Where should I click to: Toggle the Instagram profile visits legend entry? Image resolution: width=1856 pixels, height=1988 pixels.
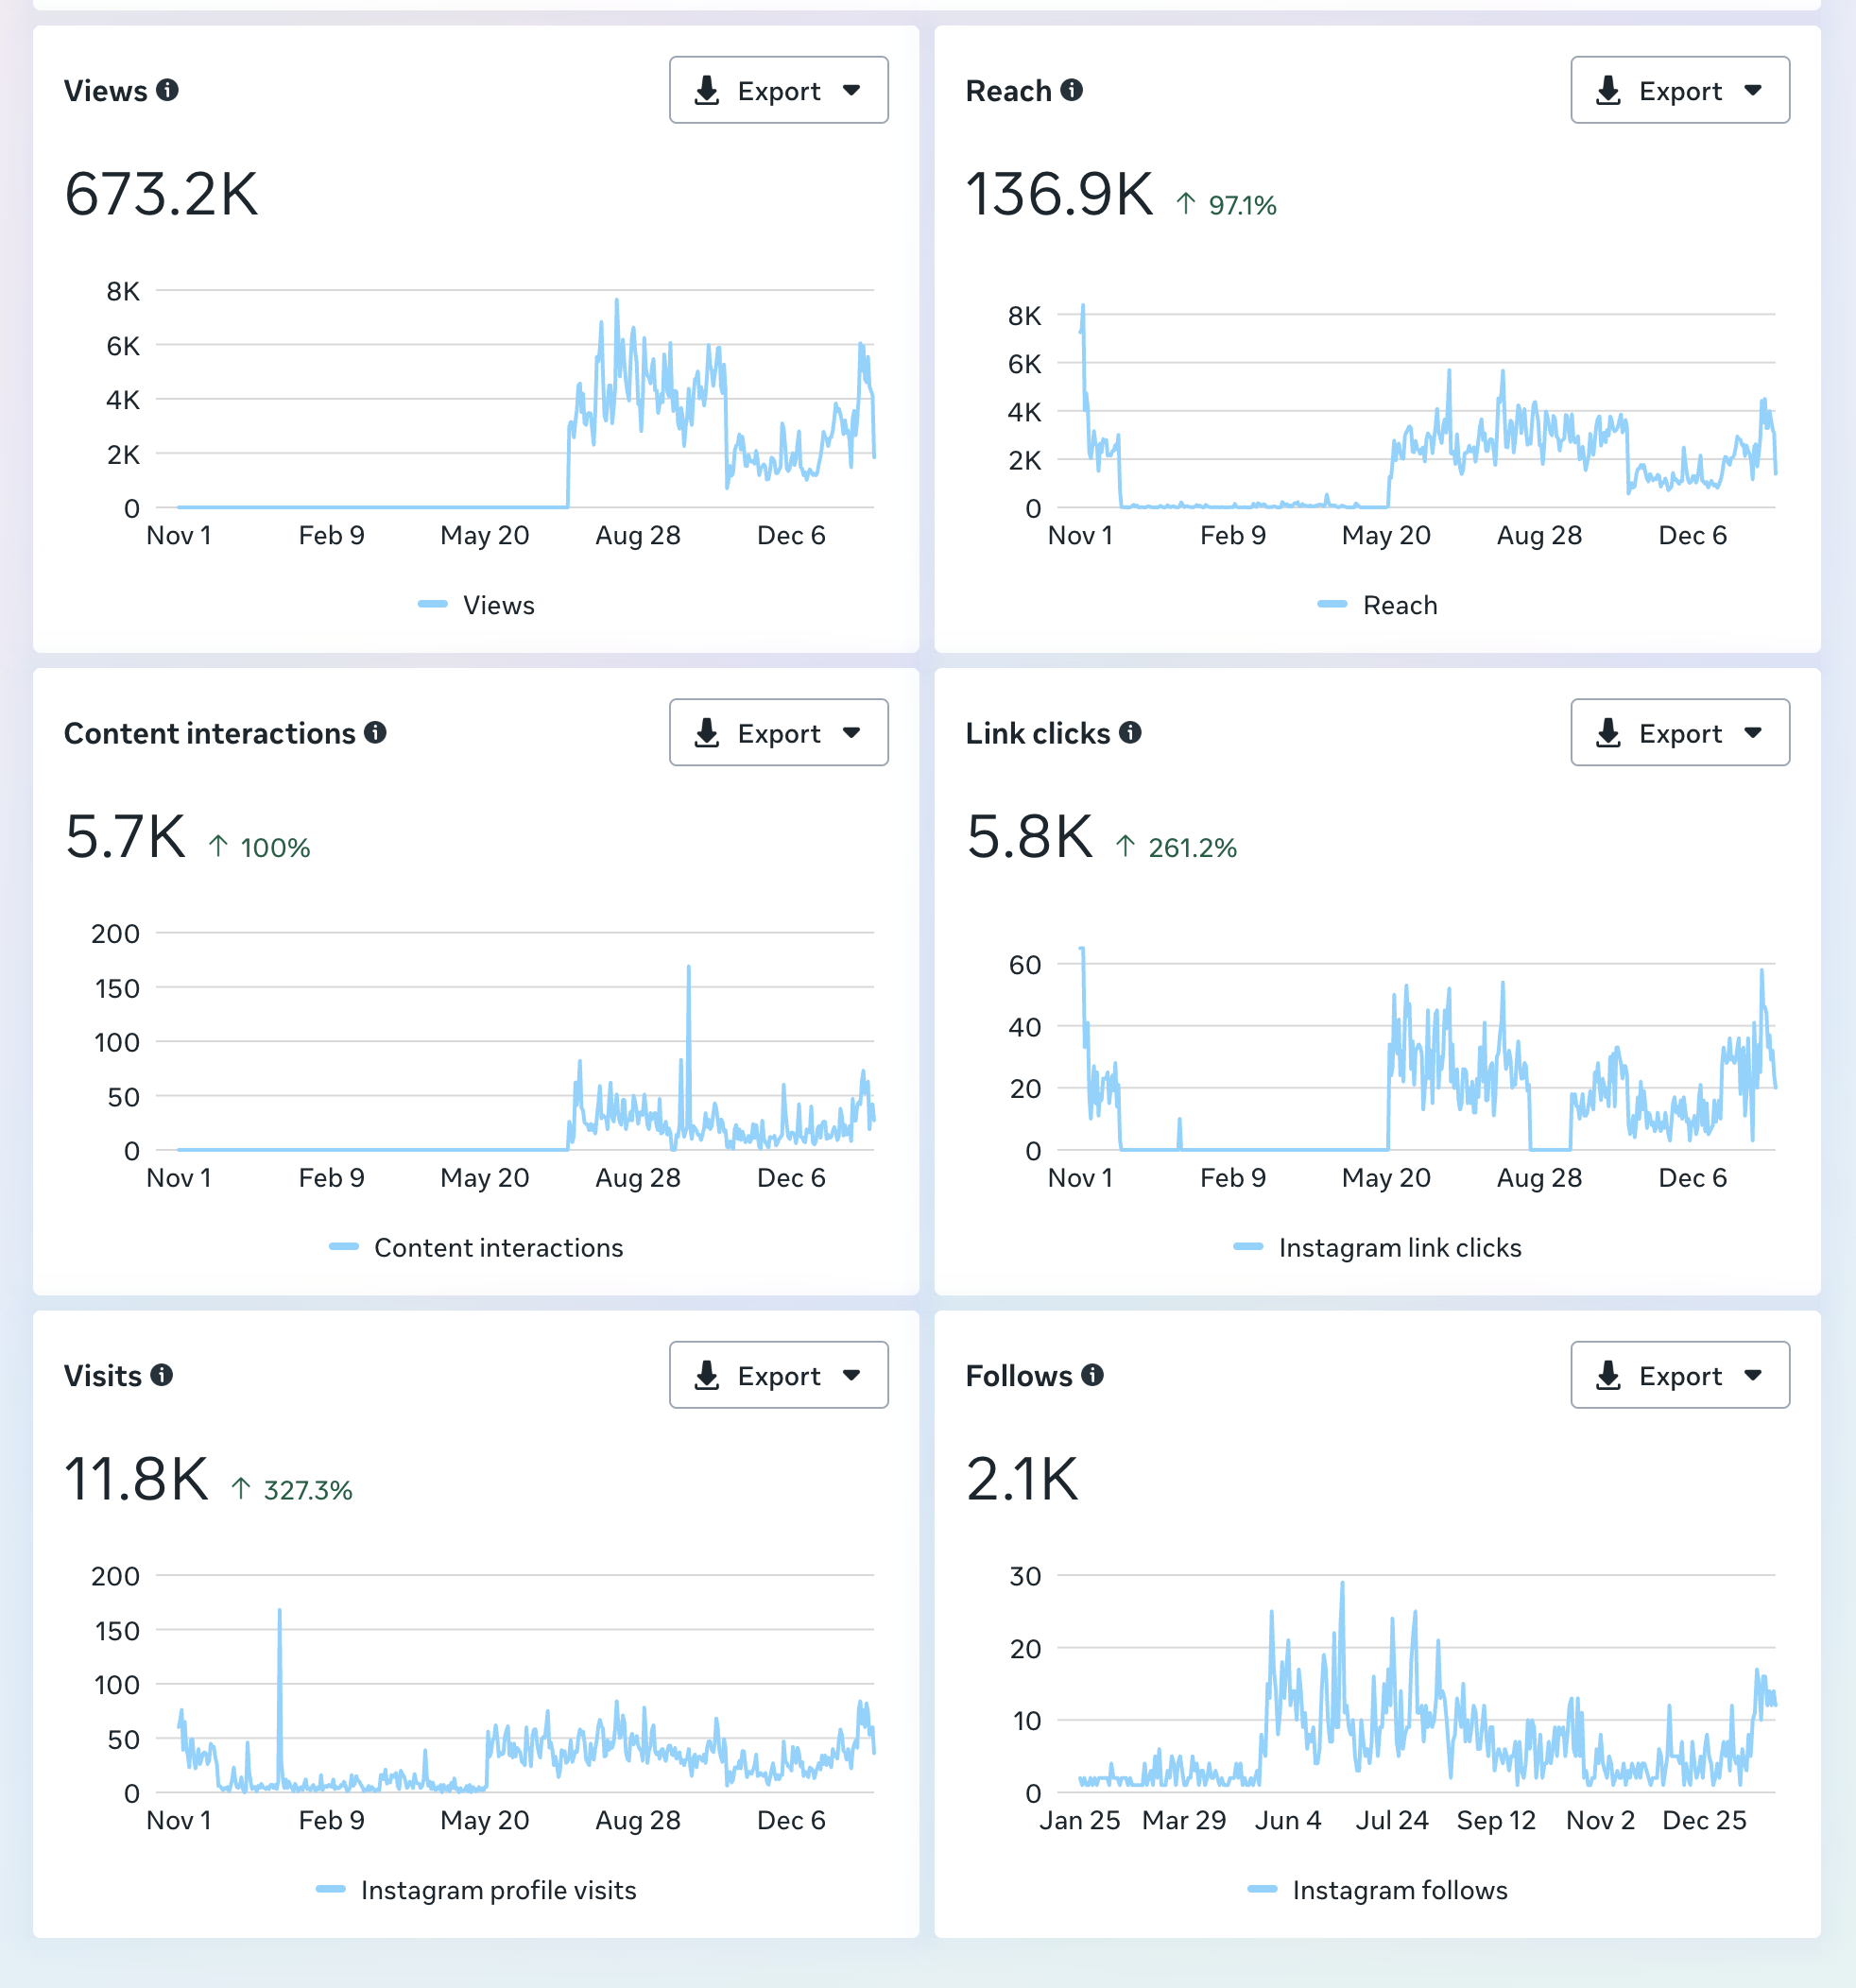click(477, 1890)
